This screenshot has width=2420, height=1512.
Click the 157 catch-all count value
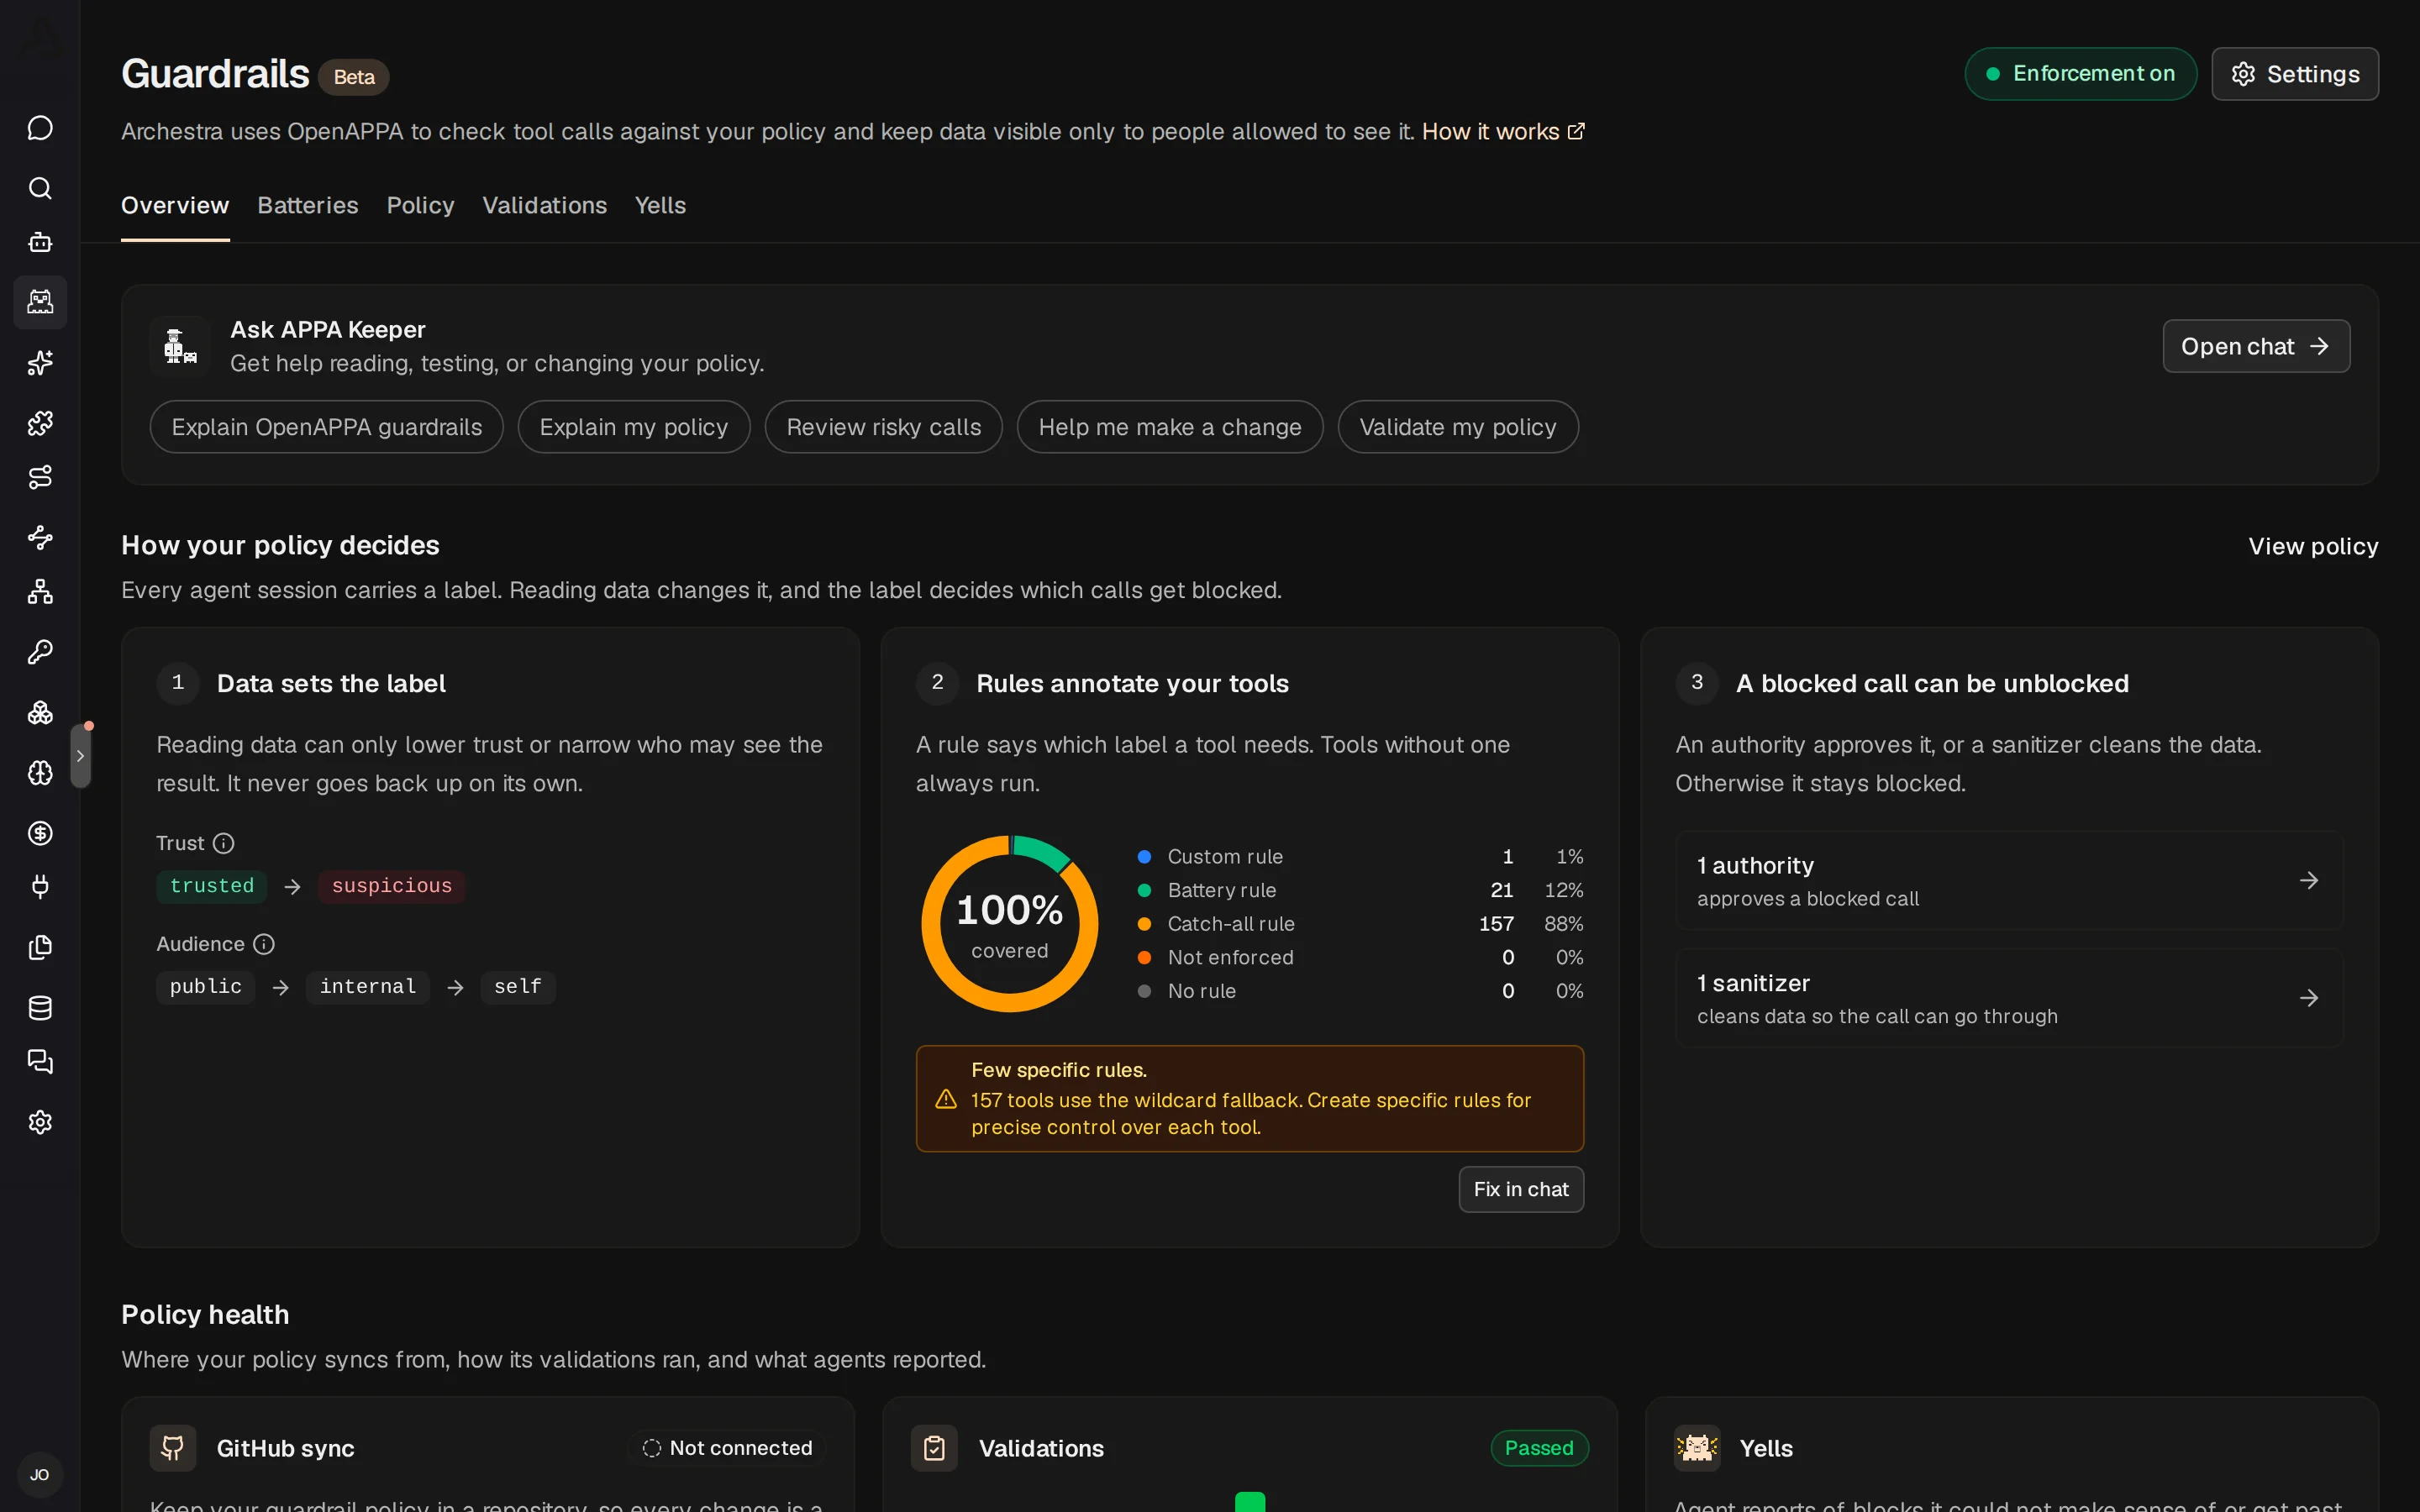[x=1496, y=924]
